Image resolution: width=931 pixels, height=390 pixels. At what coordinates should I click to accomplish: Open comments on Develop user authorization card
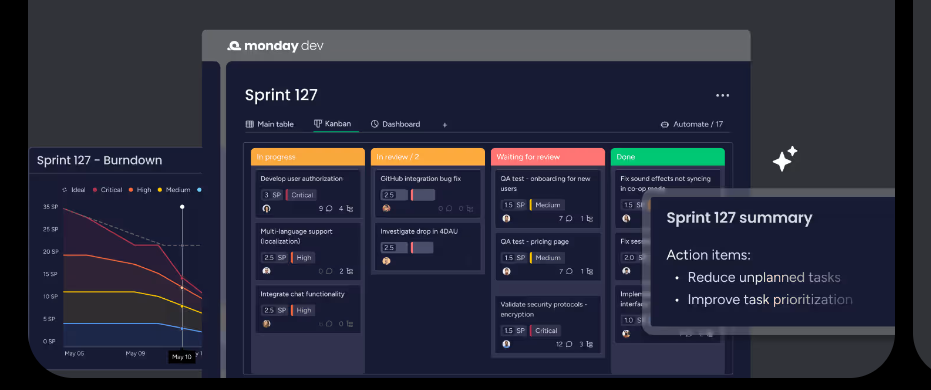(329, 208)
